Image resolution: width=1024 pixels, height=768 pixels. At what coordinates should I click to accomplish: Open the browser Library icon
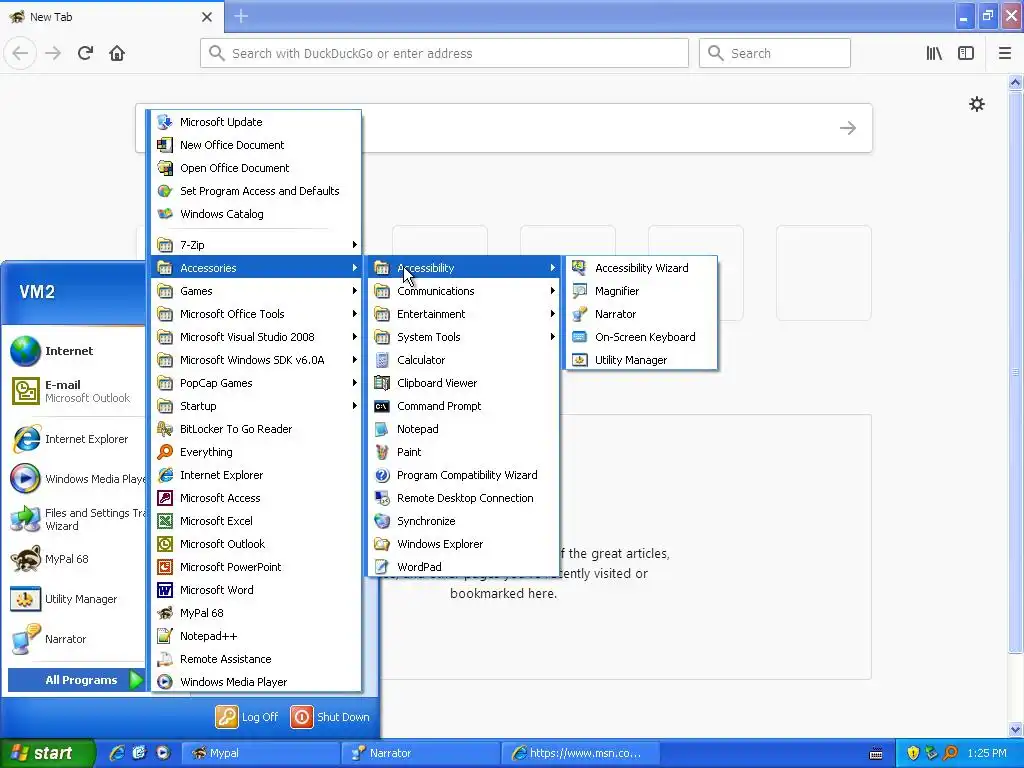934,53
